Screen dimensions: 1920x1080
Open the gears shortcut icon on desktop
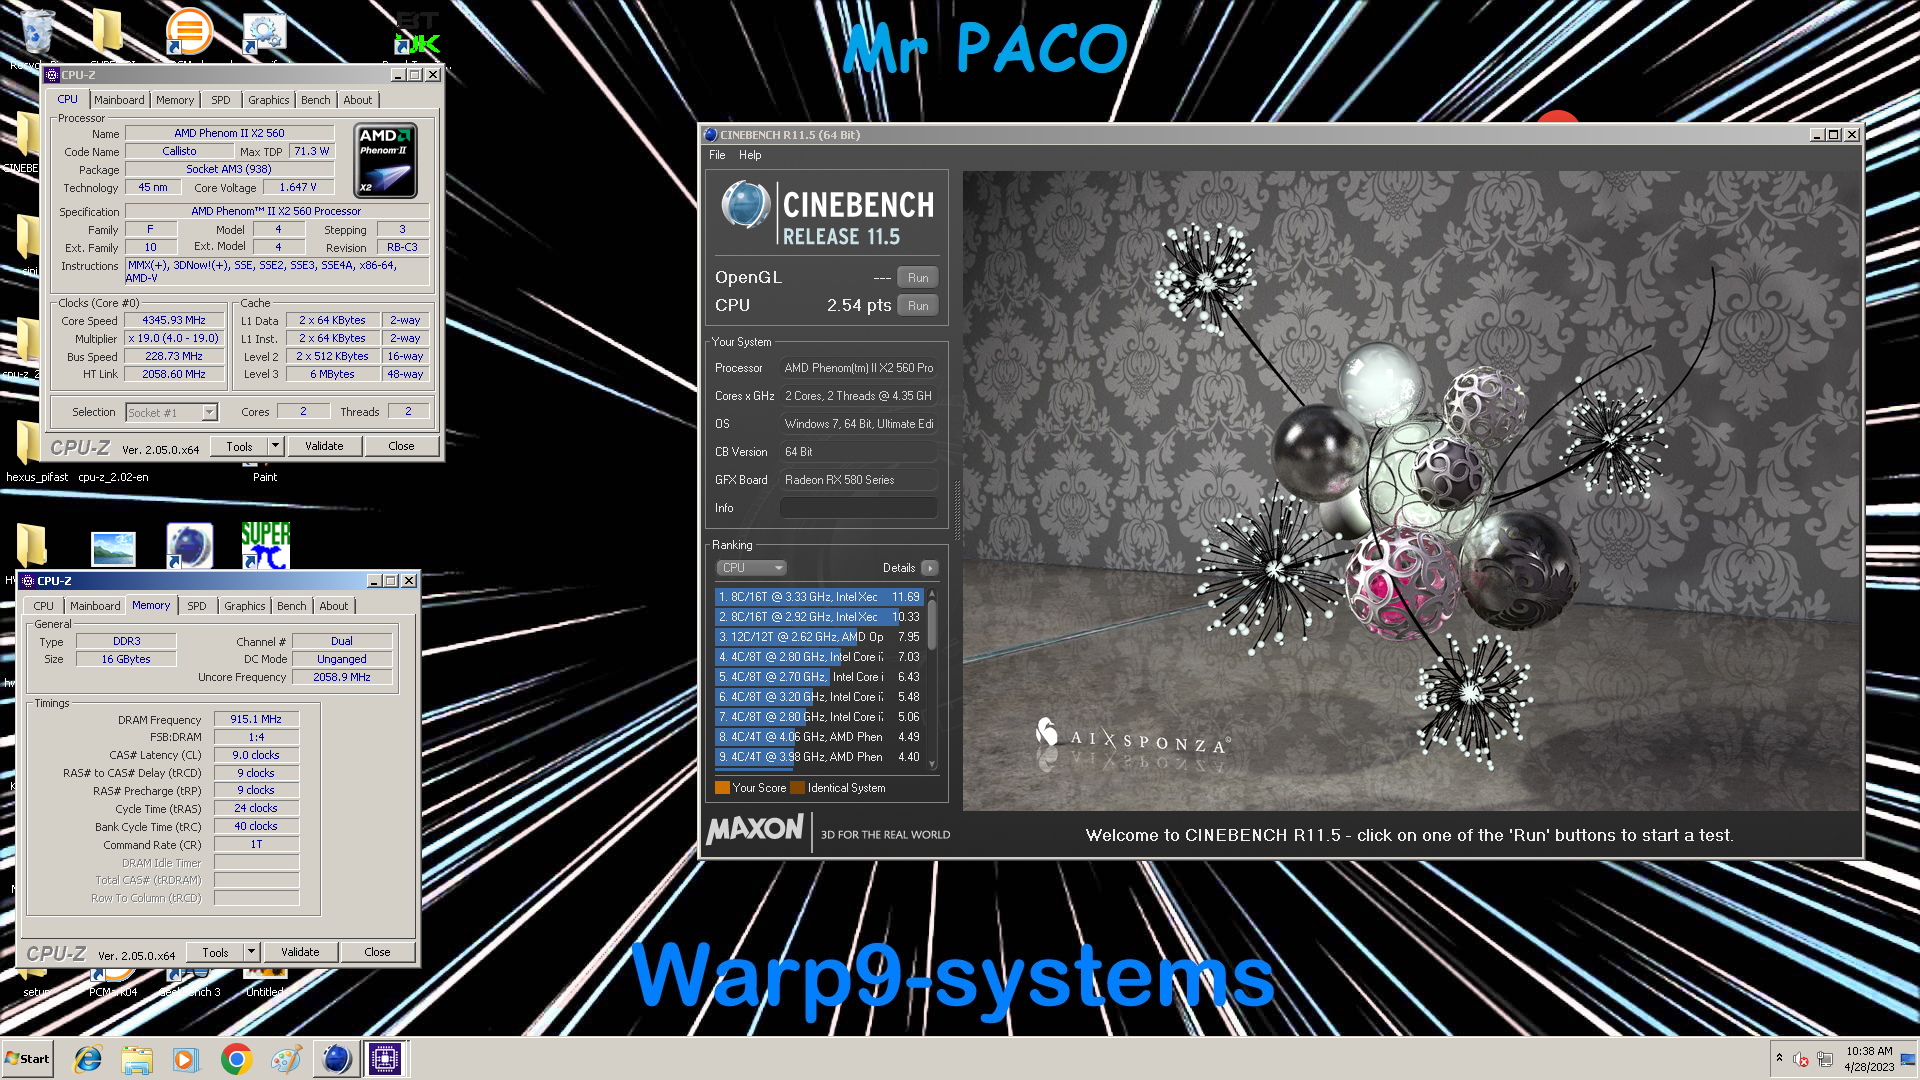coord(264,32)
